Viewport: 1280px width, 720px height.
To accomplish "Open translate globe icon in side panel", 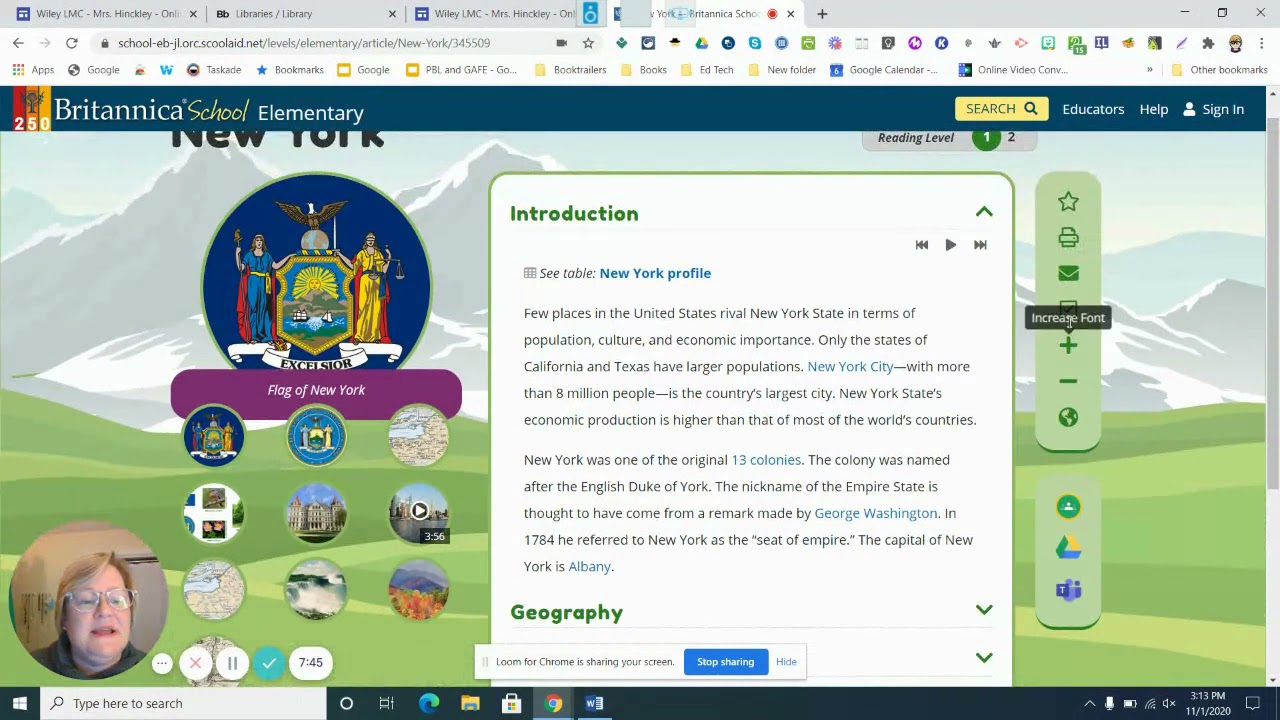I will 1068,417.
